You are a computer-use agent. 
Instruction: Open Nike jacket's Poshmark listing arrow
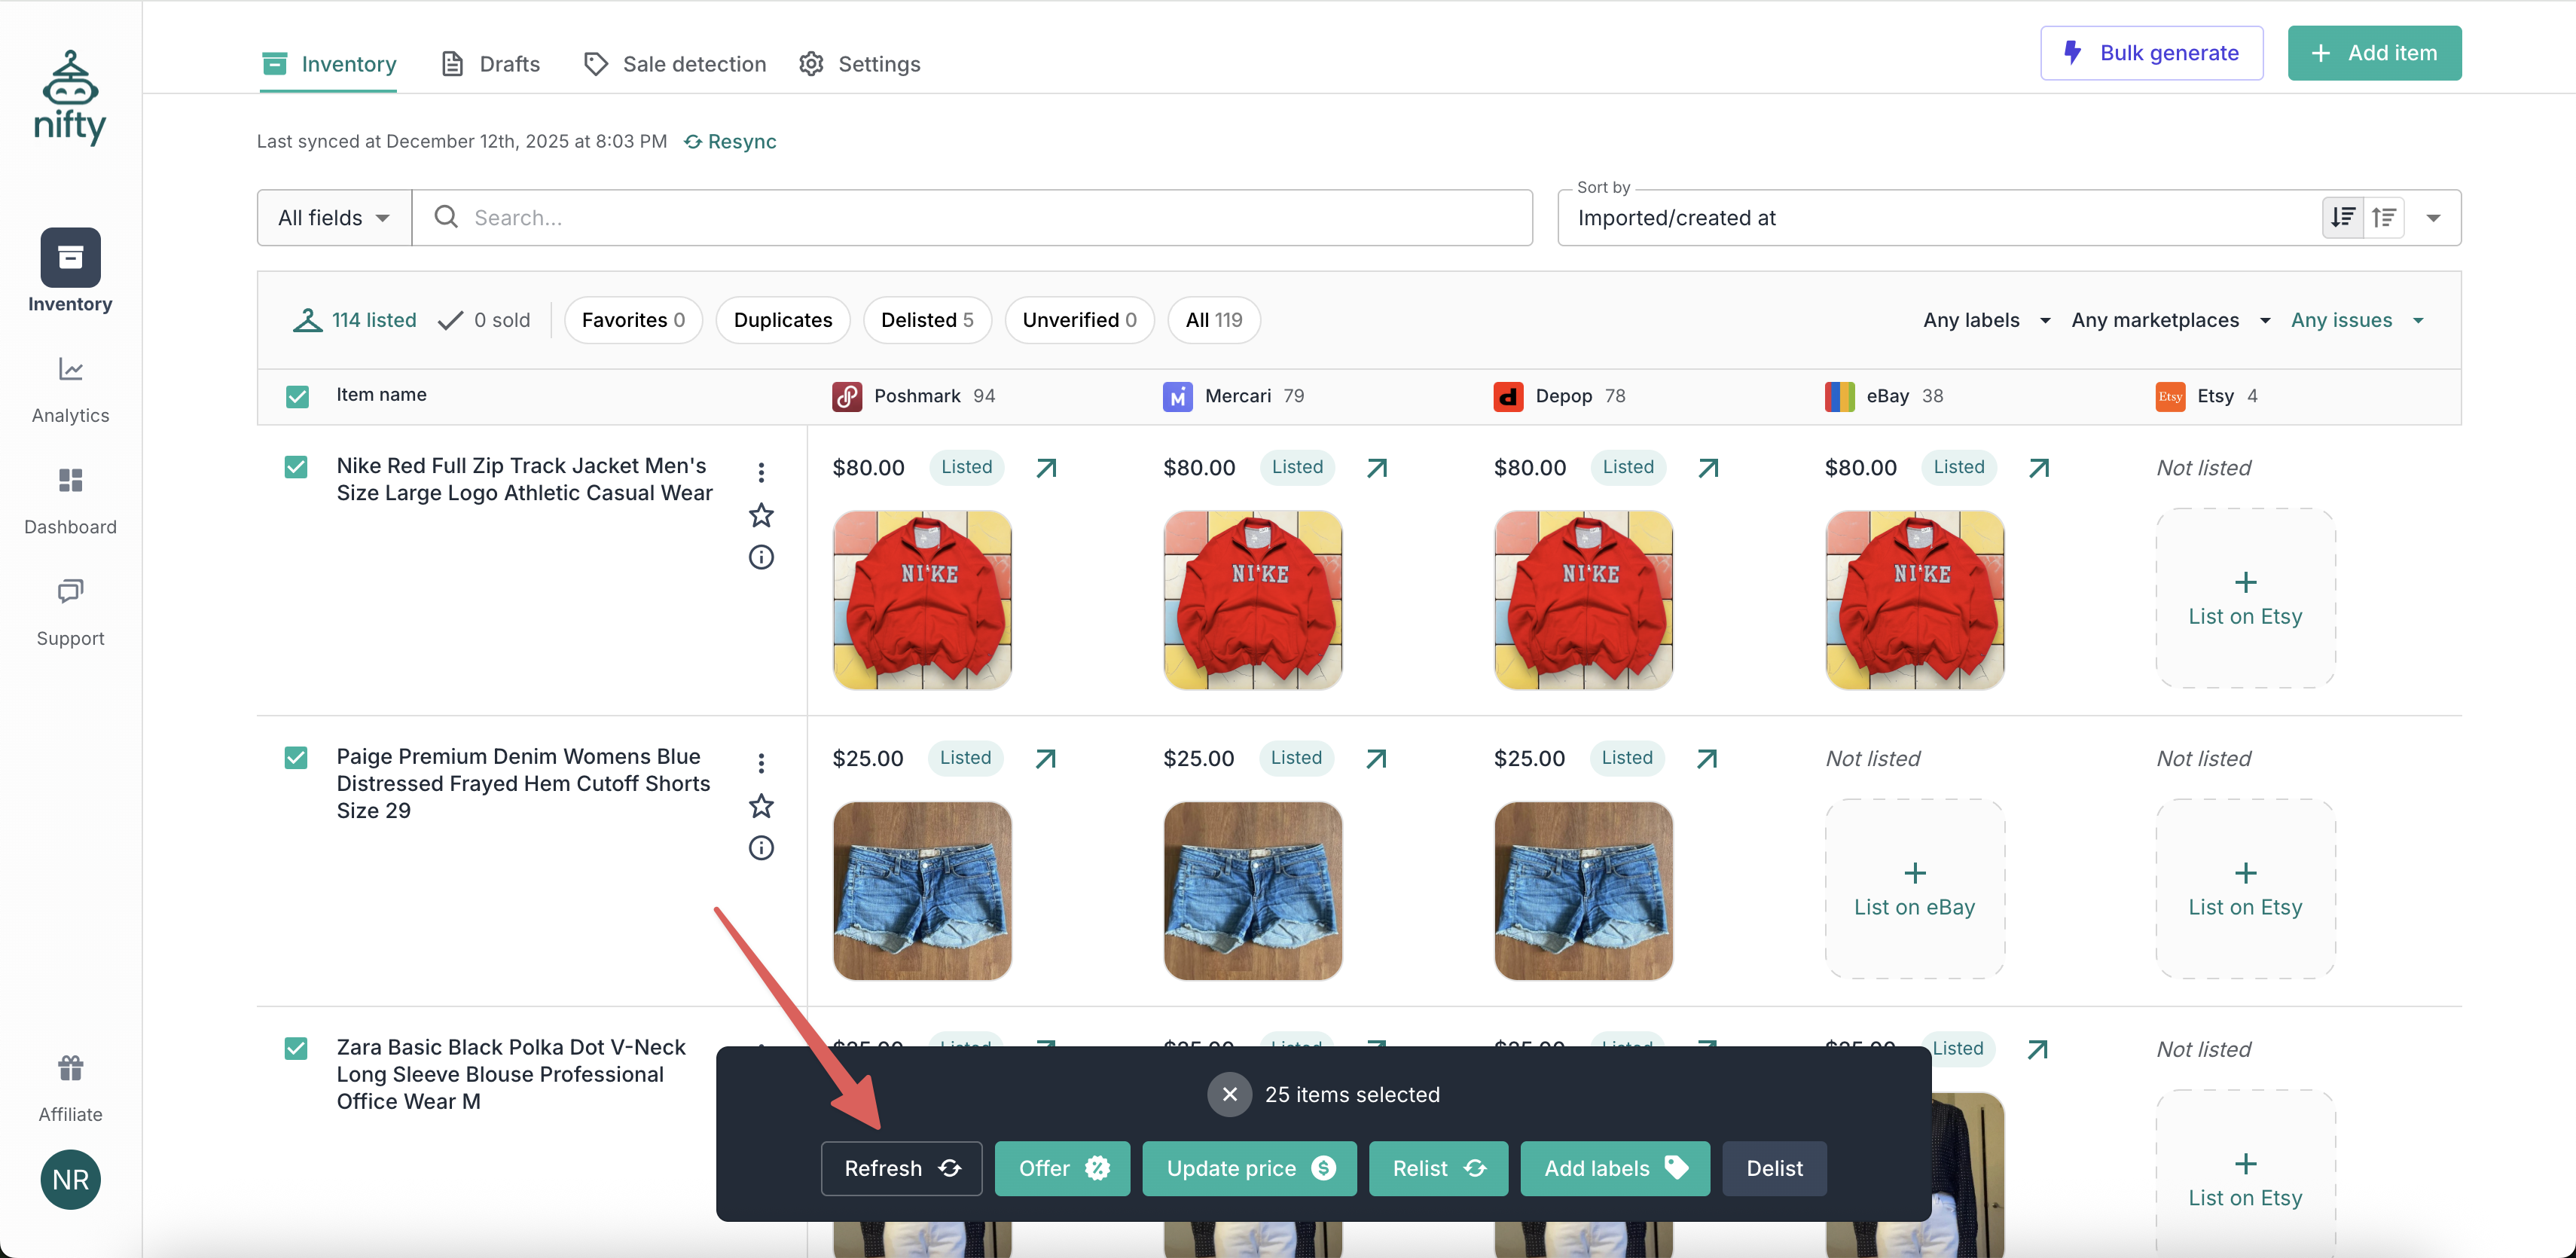tap(1046, 468)
